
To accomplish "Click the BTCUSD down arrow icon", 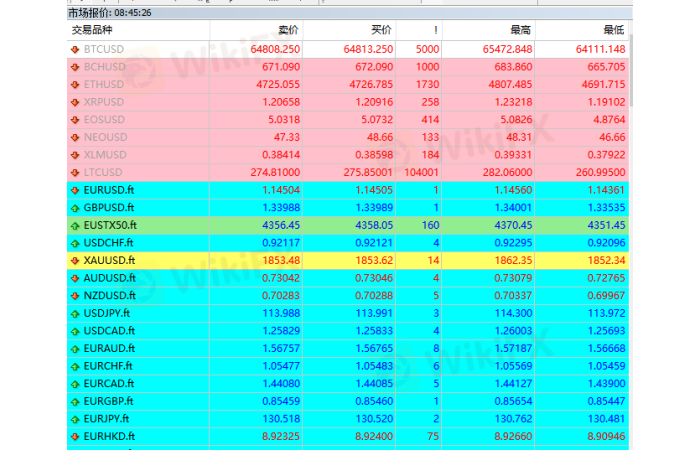I will click(75, 48).
